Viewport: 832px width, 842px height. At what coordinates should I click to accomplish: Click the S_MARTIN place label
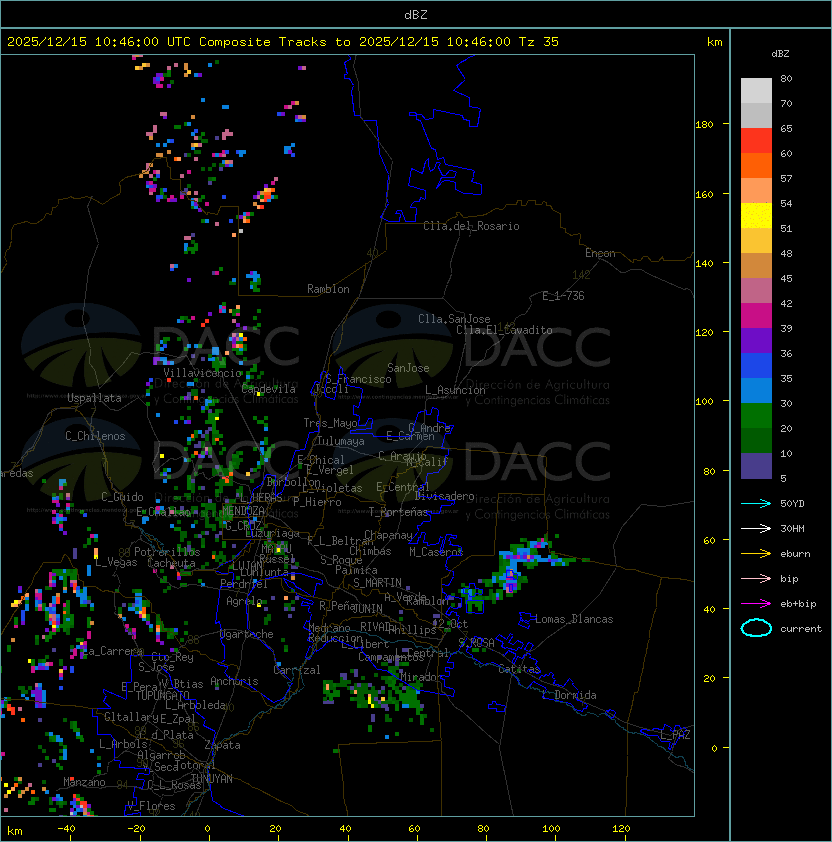(378, 583)
